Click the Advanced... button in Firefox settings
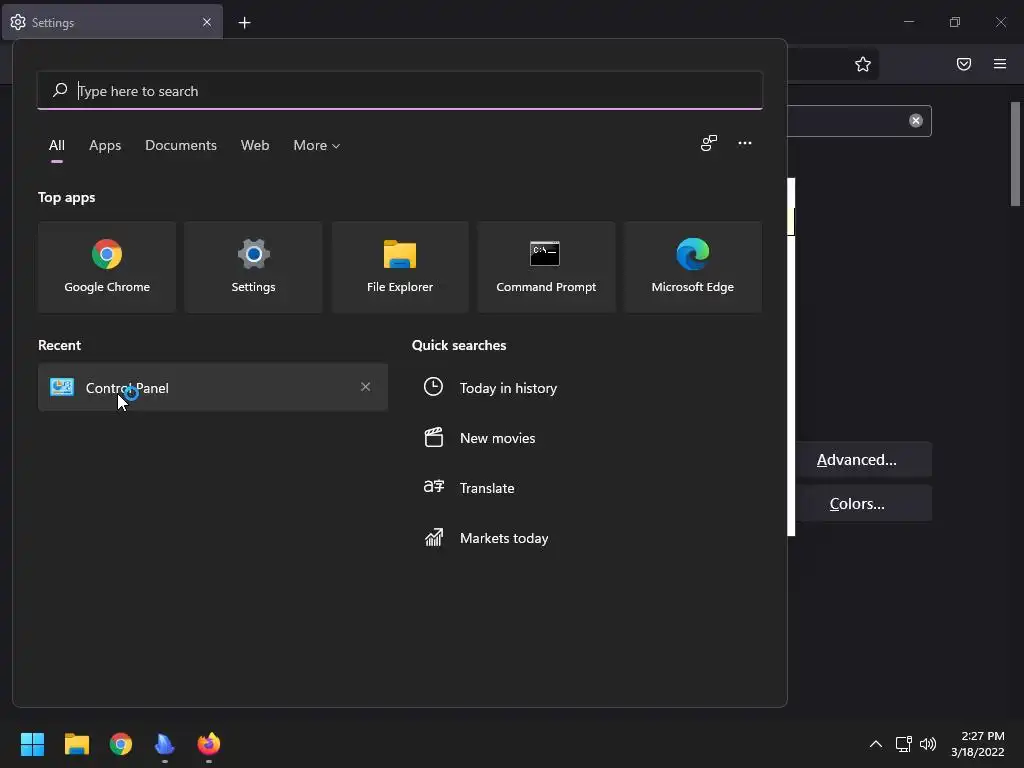This screenshot has height=768, width=1024. pyautogui.click(x=863, y=460)
